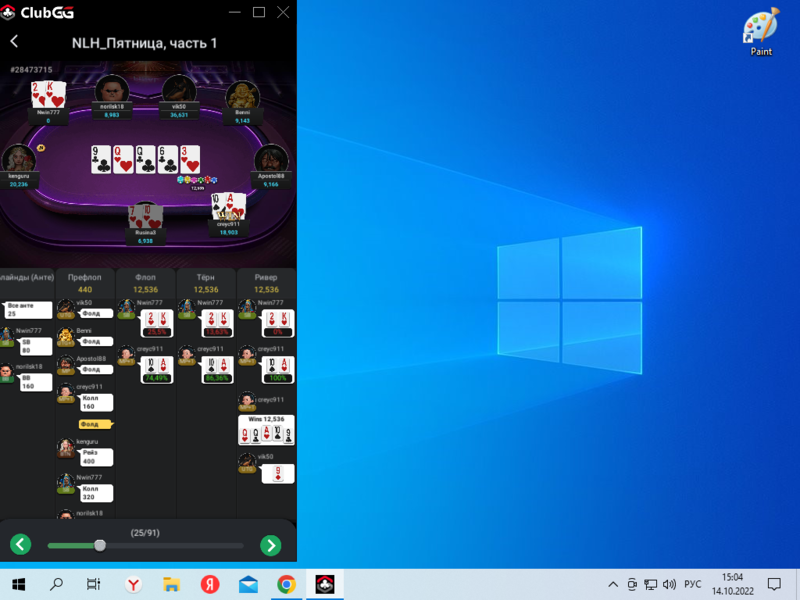Screen dimensions: 800x600
Task: Click the Wins 12,536 winning hand card
Action: (x=266, y=430)
